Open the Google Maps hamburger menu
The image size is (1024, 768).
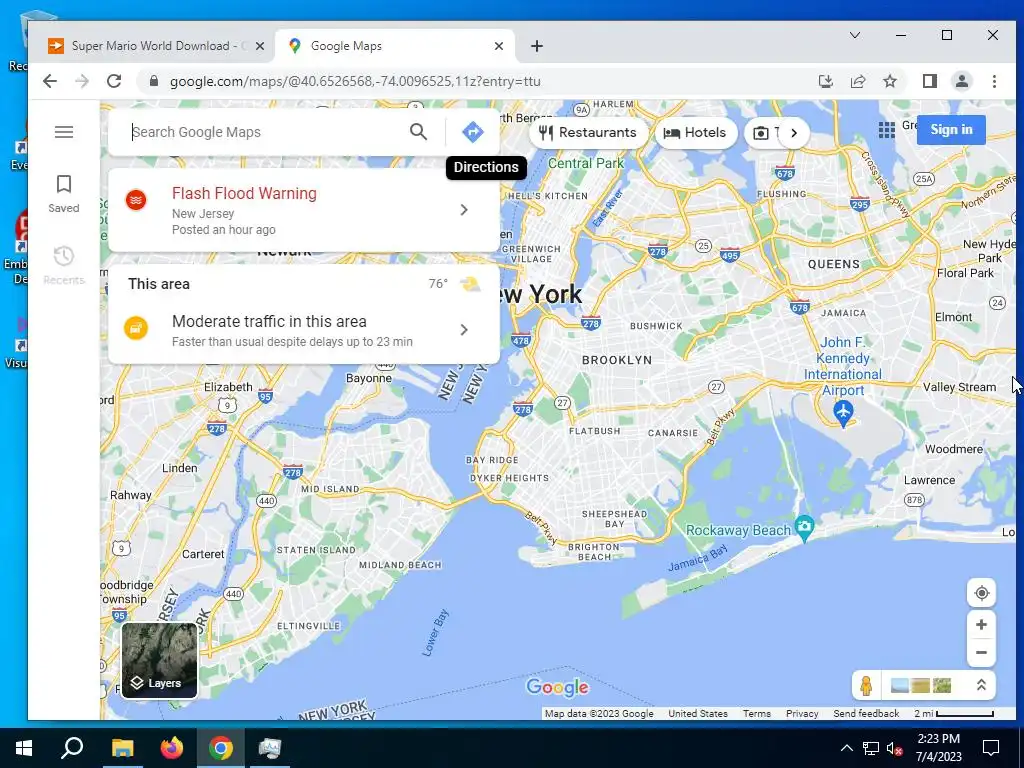63,132
